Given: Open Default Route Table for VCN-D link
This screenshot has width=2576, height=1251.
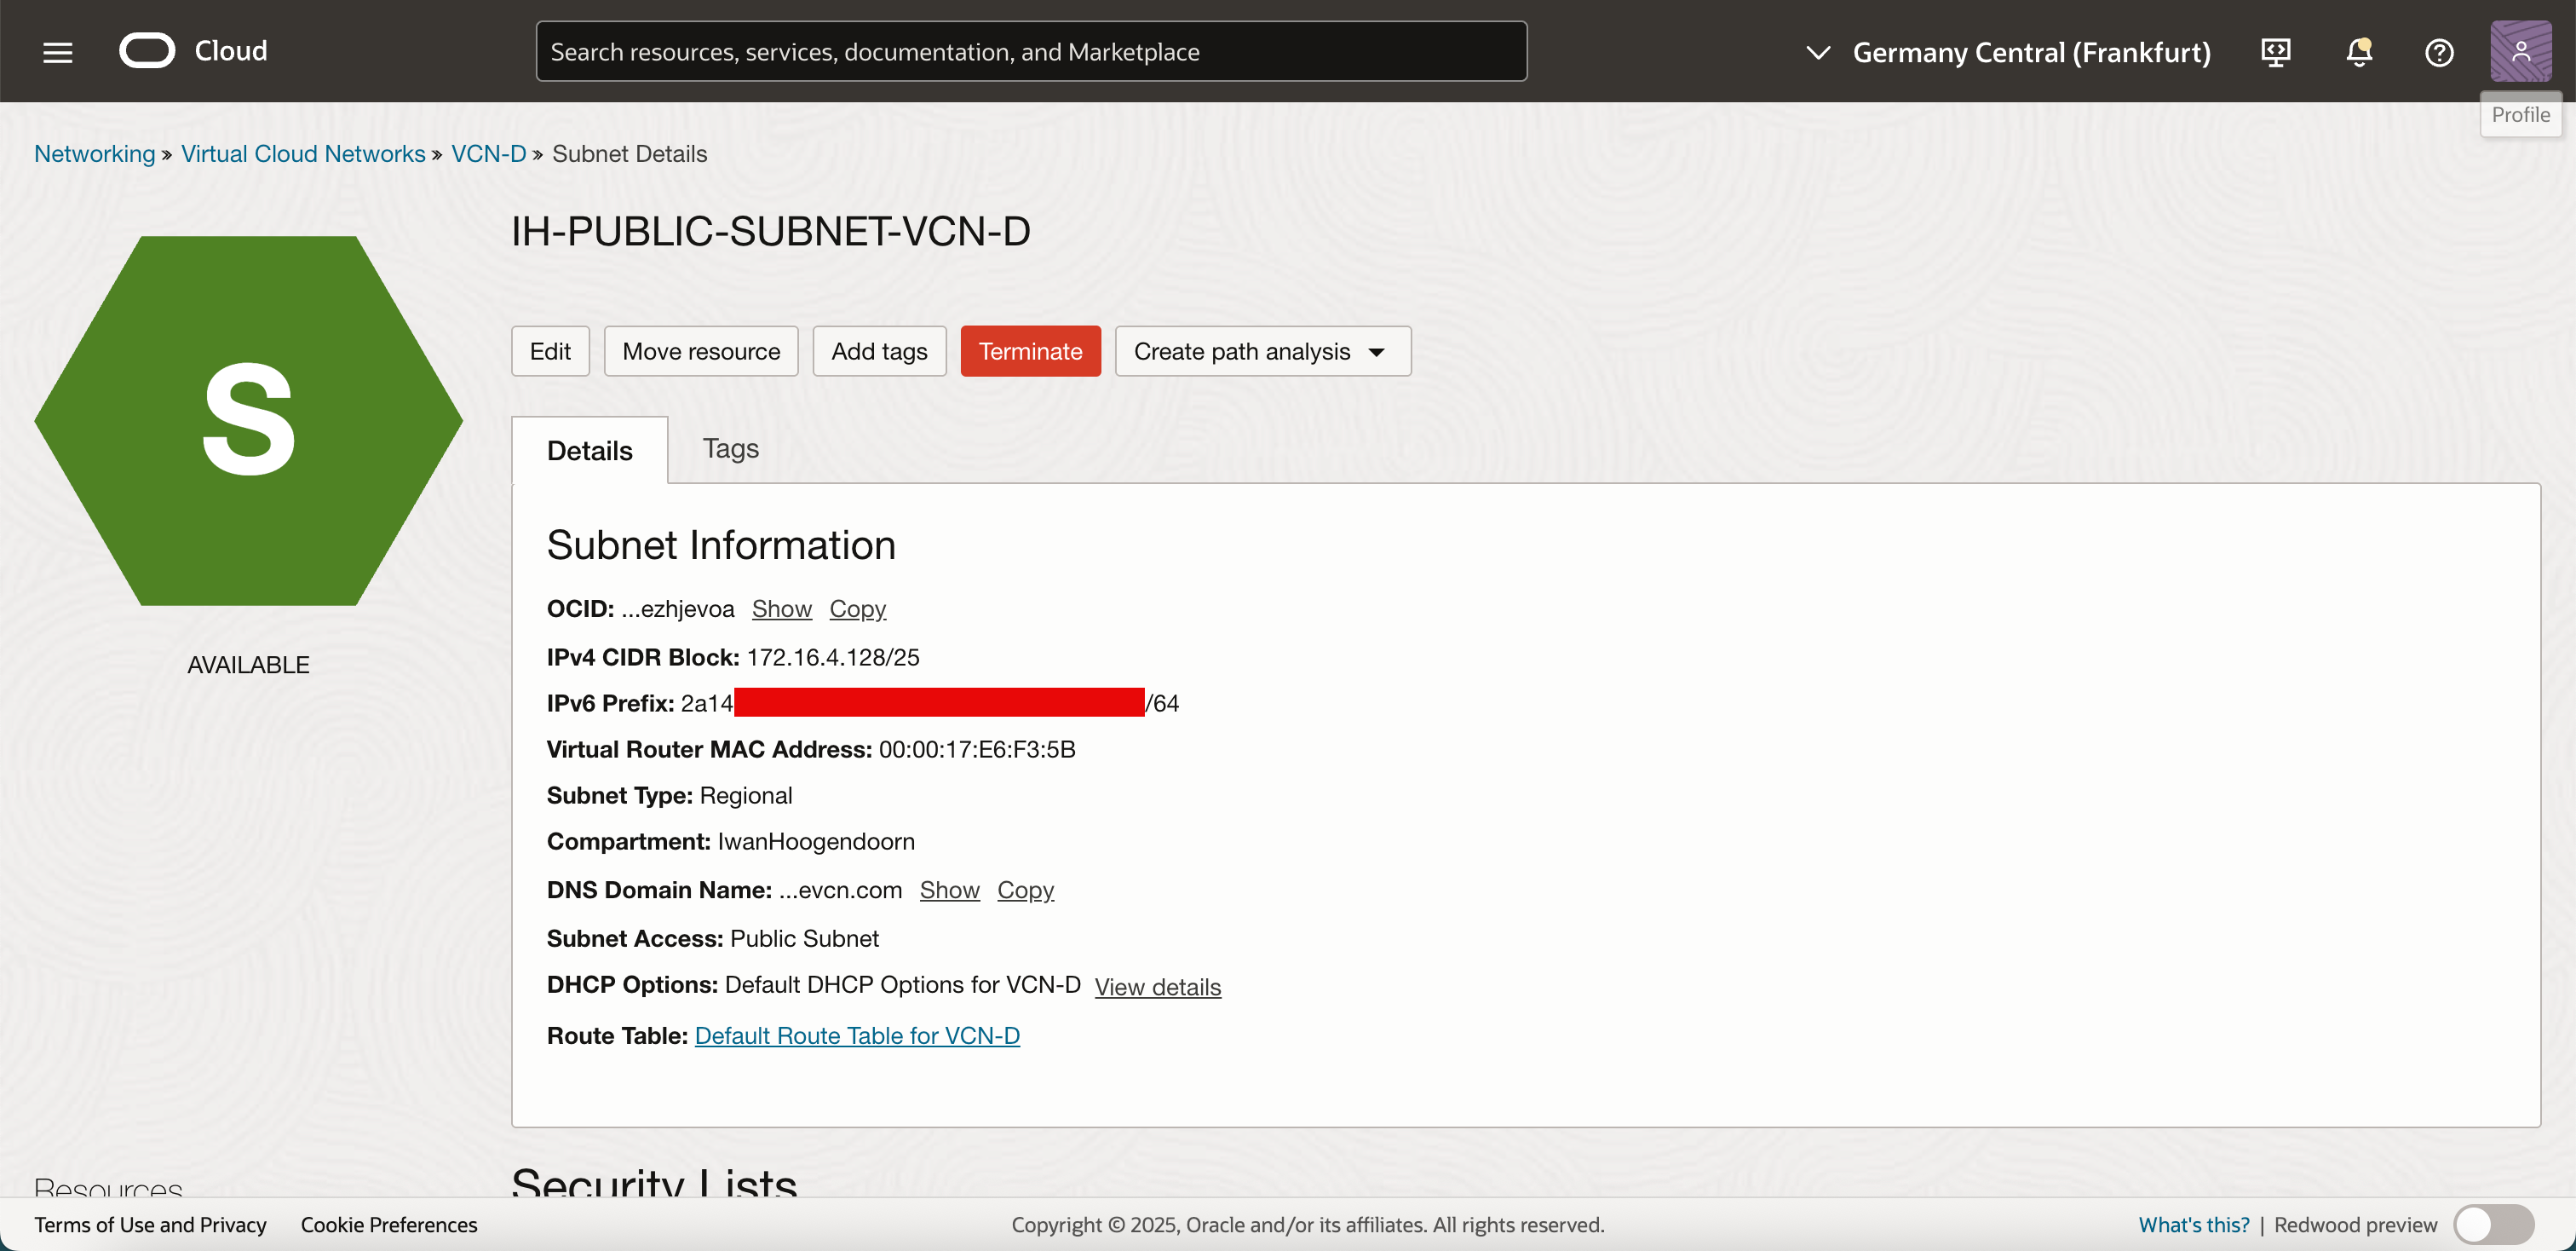Looking at the screenshot, I should click(857, 1035).
